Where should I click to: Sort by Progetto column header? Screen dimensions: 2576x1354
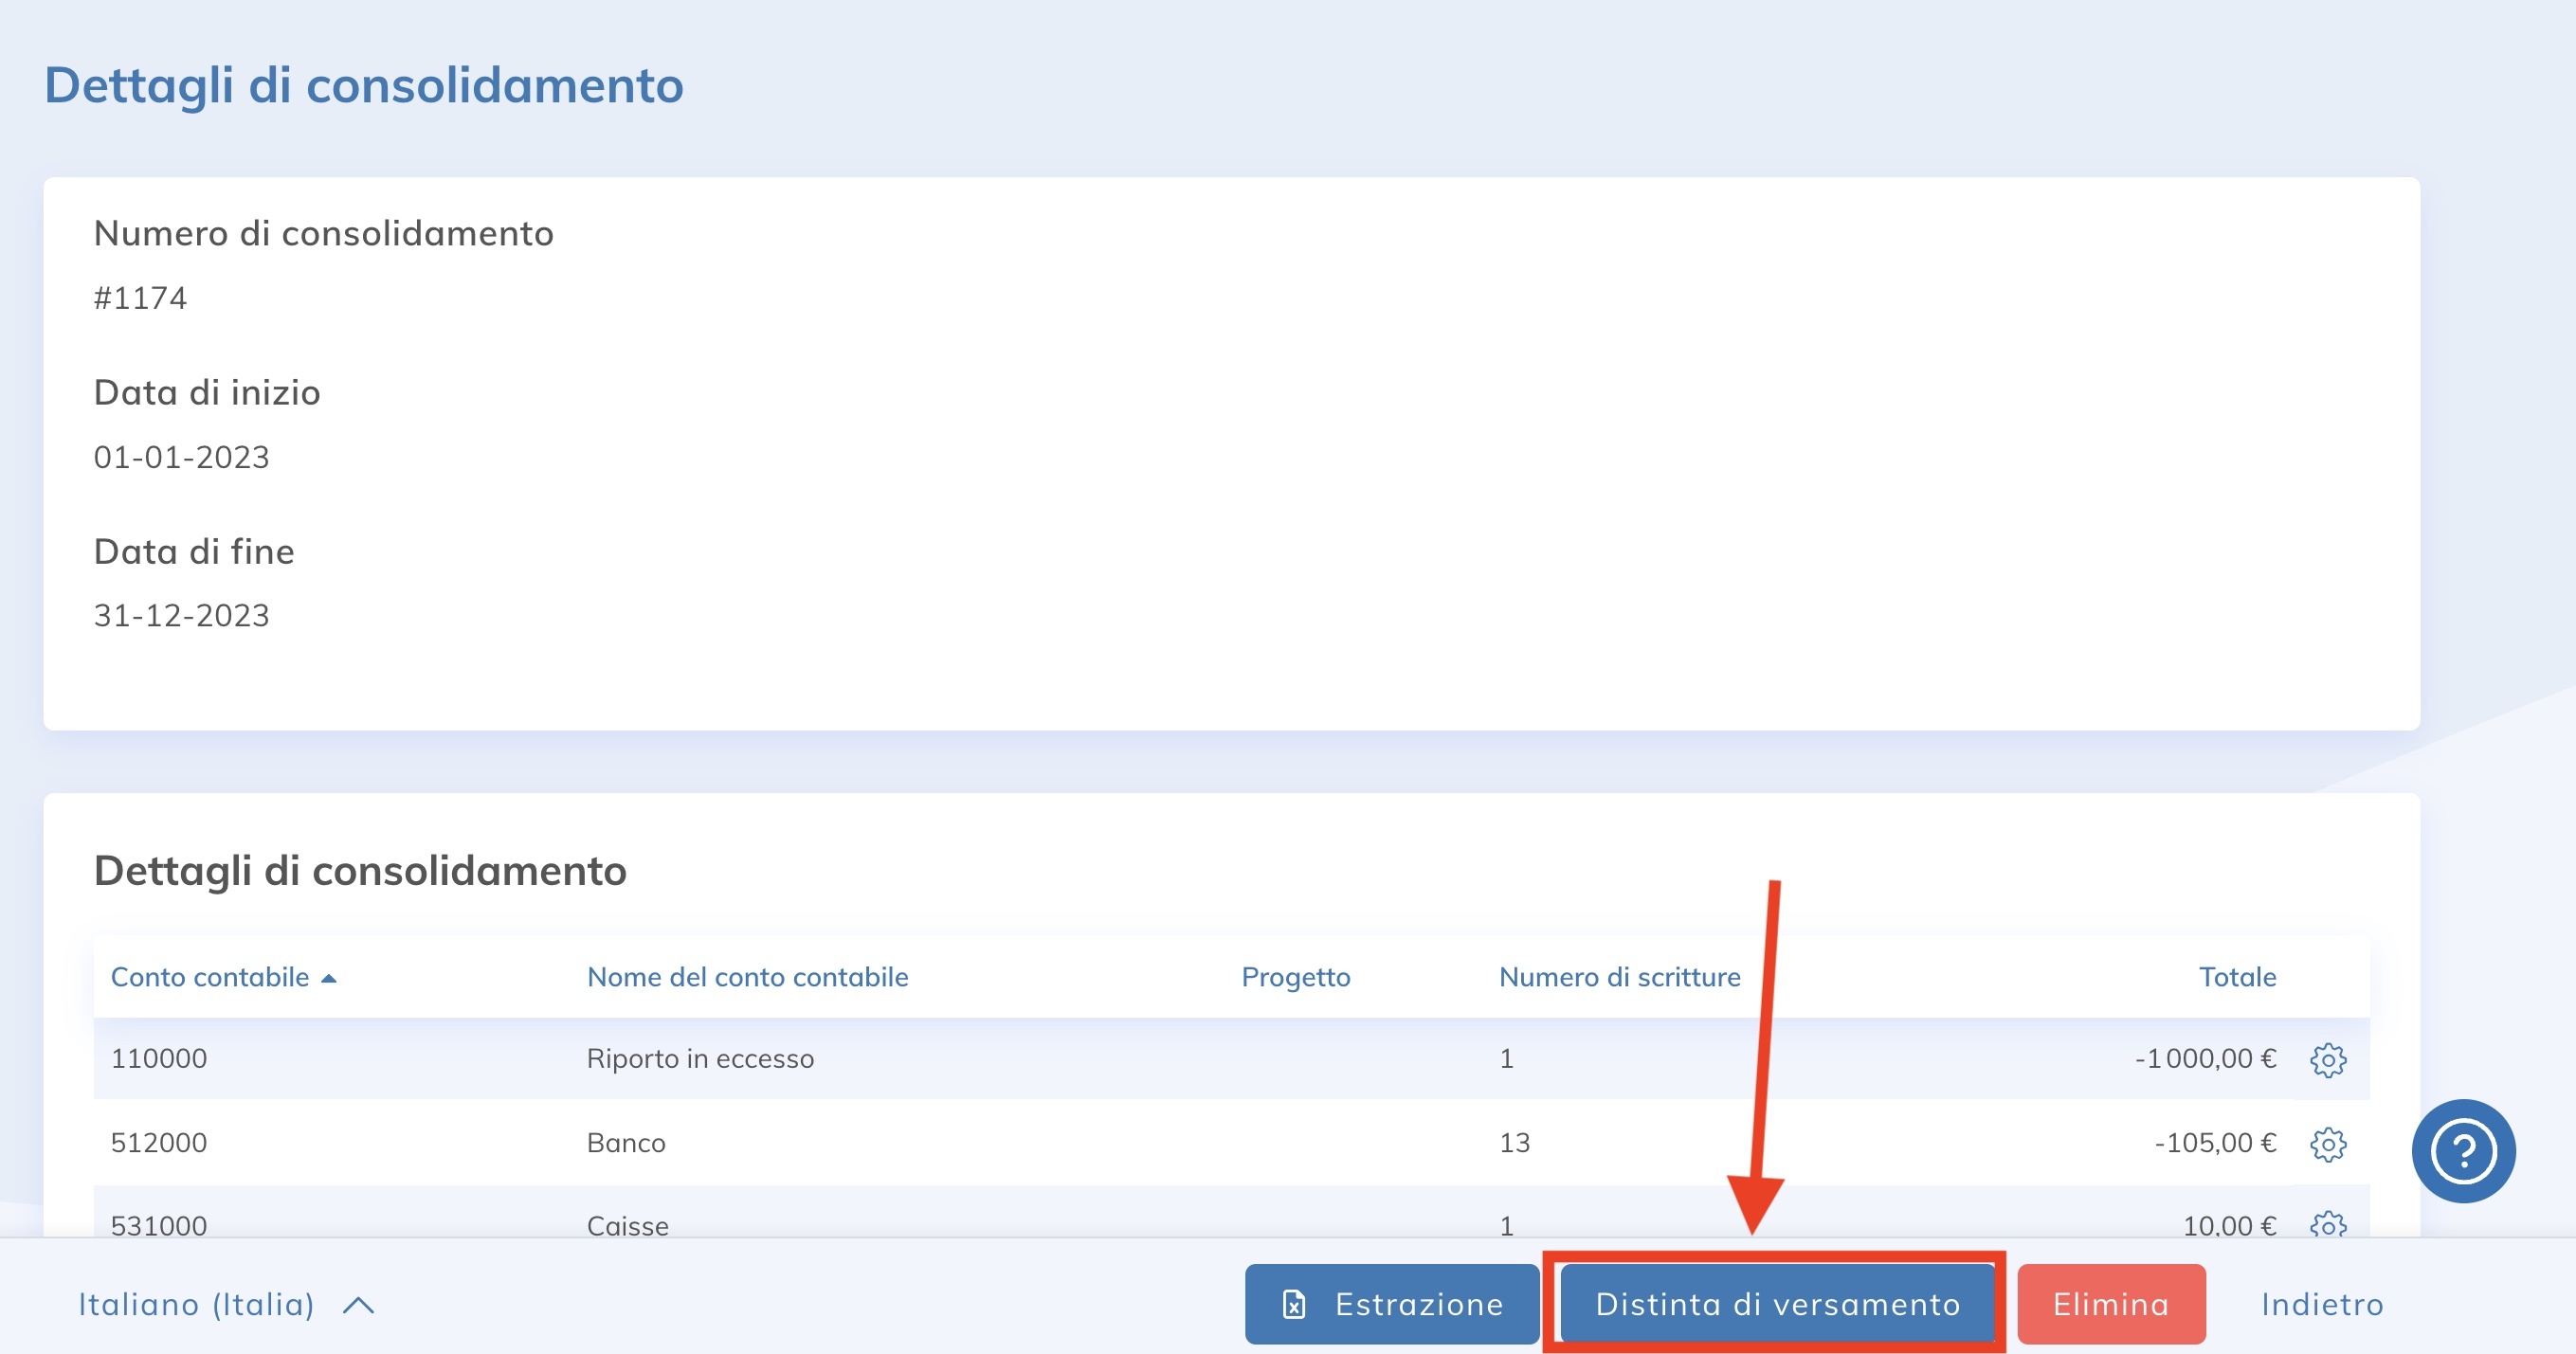point(1295,977)
